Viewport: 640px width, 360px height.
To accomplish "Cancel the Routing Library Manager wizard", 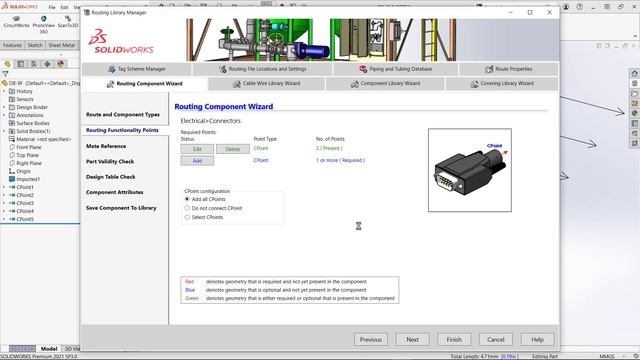I will pos(496,340).
